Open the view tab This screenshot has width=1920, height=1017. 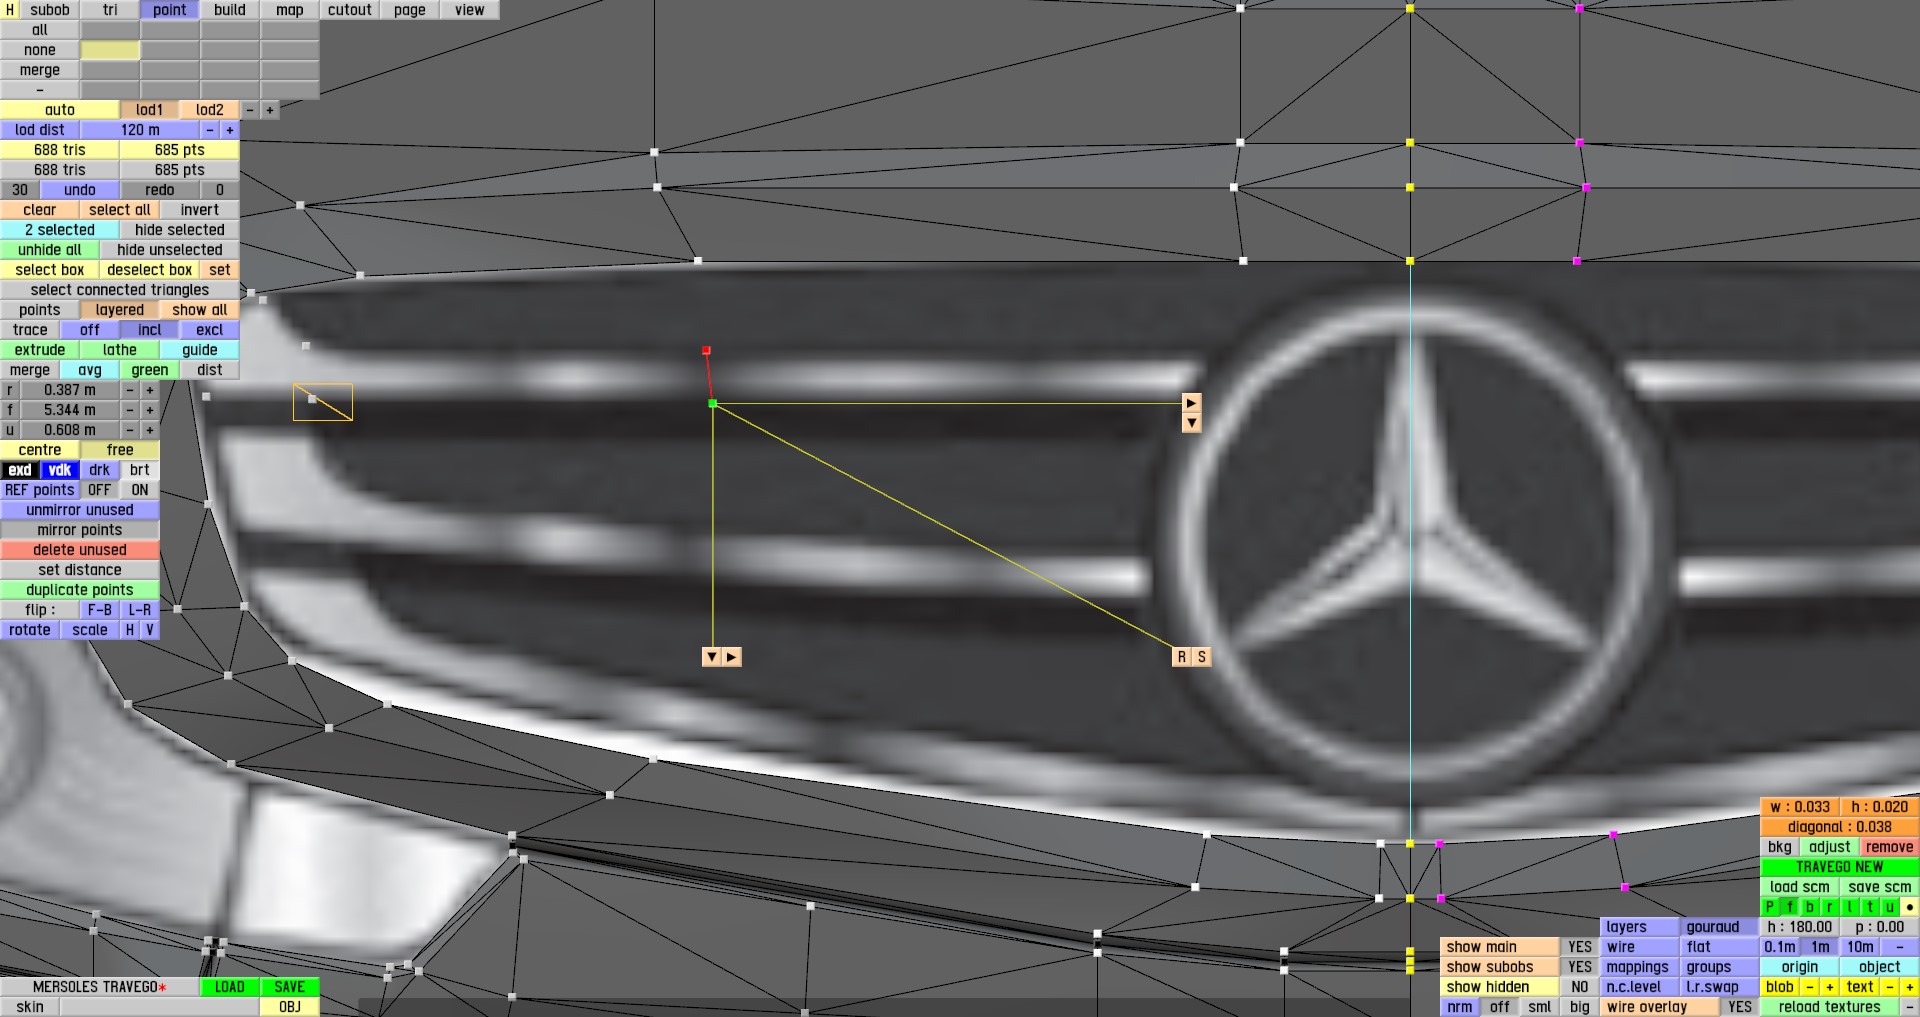pos(470,10)
